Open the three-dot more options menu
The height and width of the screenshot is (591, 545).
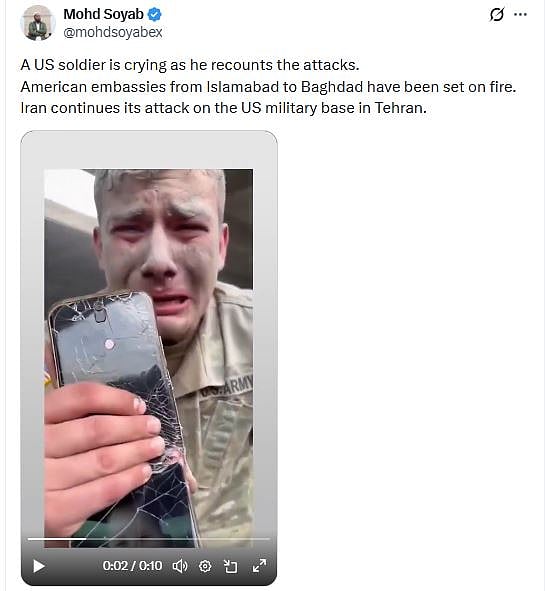point(521,14)
